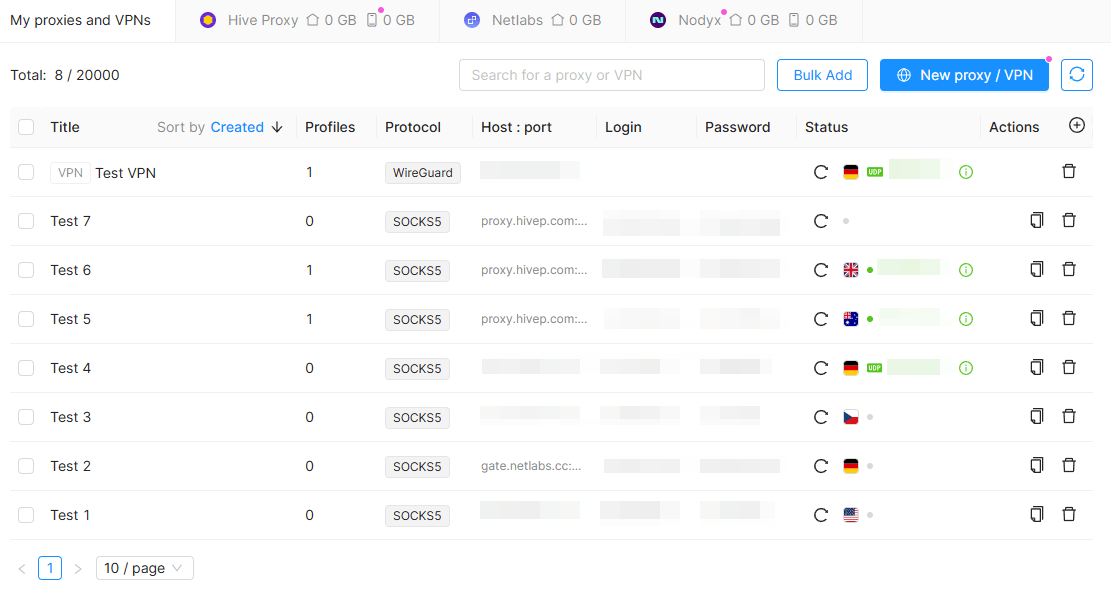Open the 10 / page size dropdown
The height and width of the screenshot is (599, 1111).
tap(145, 568)
